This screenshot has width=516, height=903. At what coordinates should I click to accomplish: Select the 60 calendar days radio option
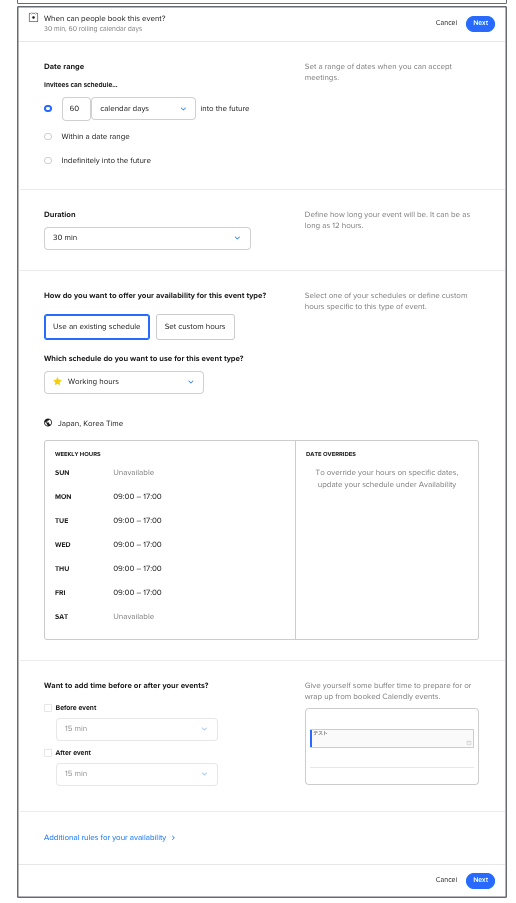tap(48, 108)
